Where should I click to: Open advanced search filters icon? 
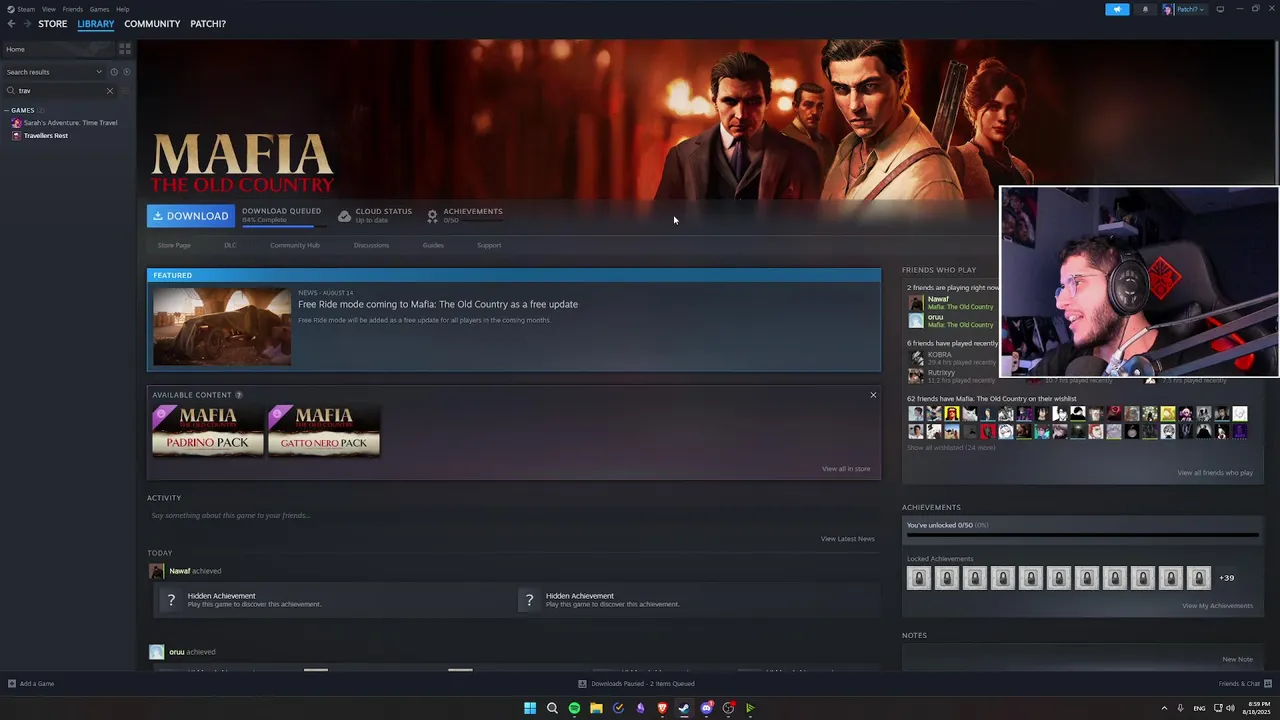pyautogui.click(x=125, y=91)
